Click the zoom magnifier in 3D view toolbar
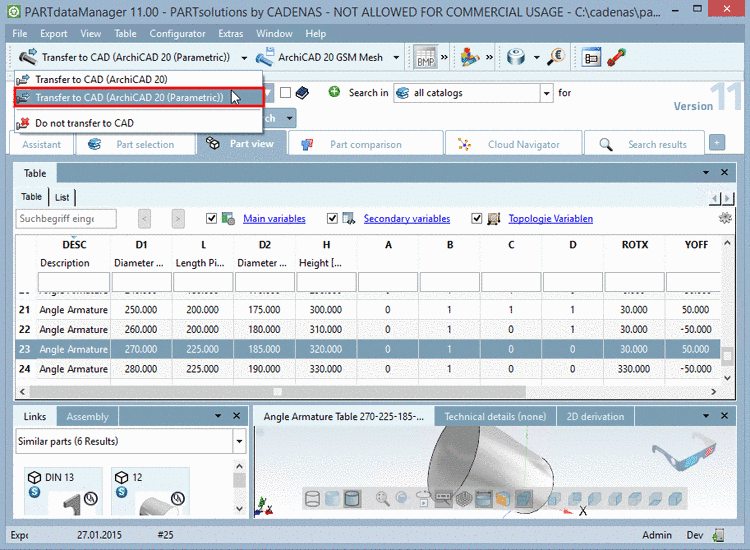750x550 pixels. click(x=382, y=498)
